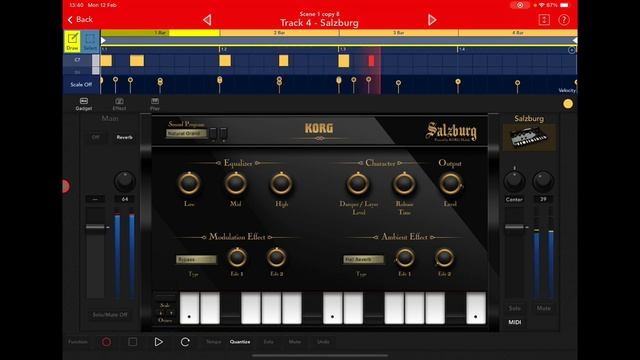Switch to the Select marquee tool
Screen dimensions: 640x360
point(90,42)
